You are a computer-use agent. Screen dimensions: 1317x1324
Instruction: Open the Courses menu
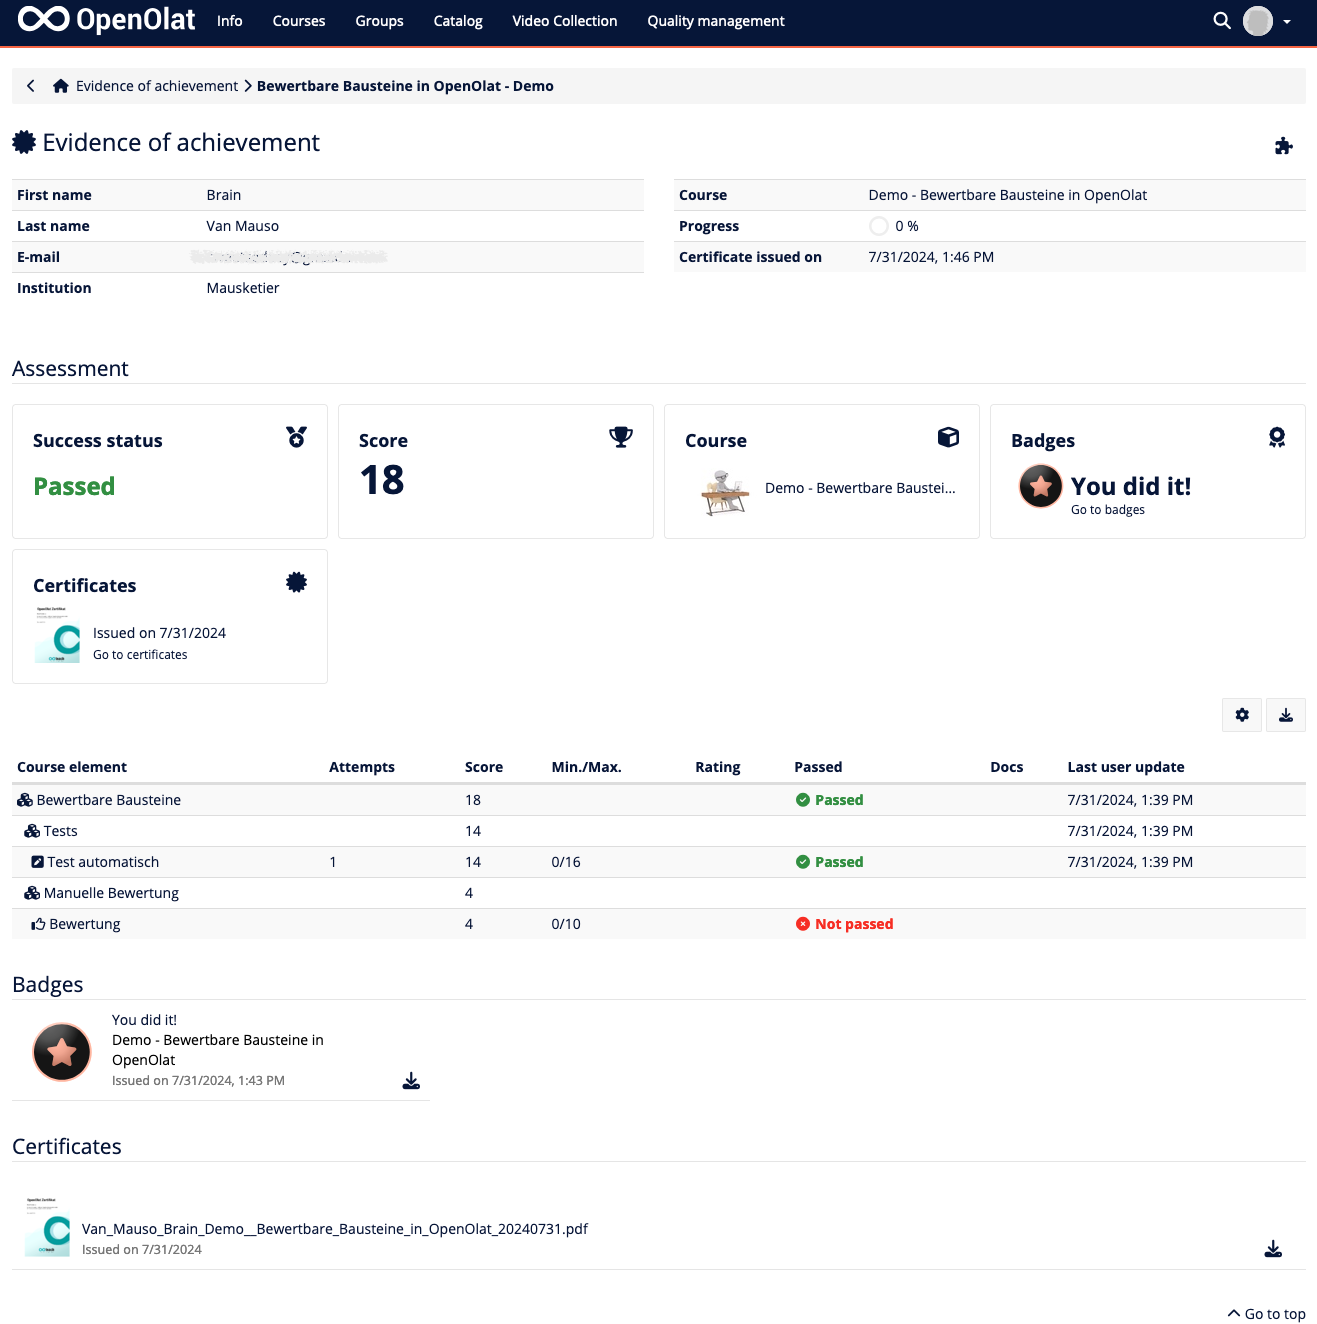299,21
